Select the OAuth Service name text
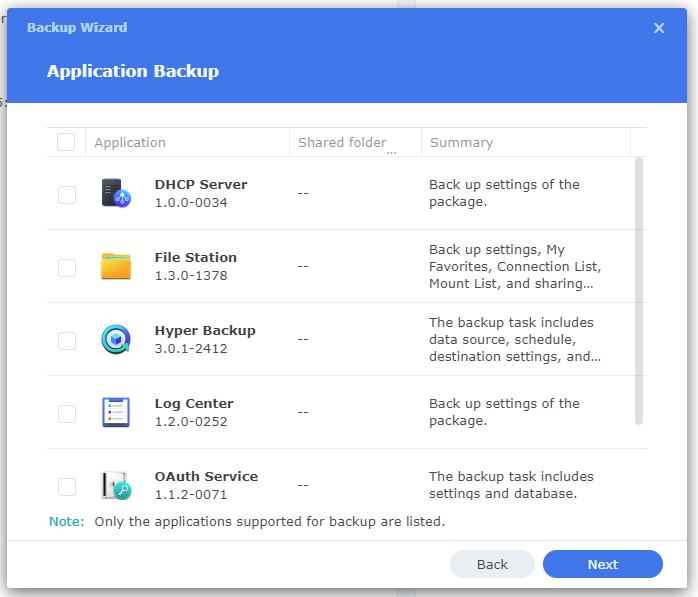Viewport: 698px width, 597px height. tap(207, 476)
